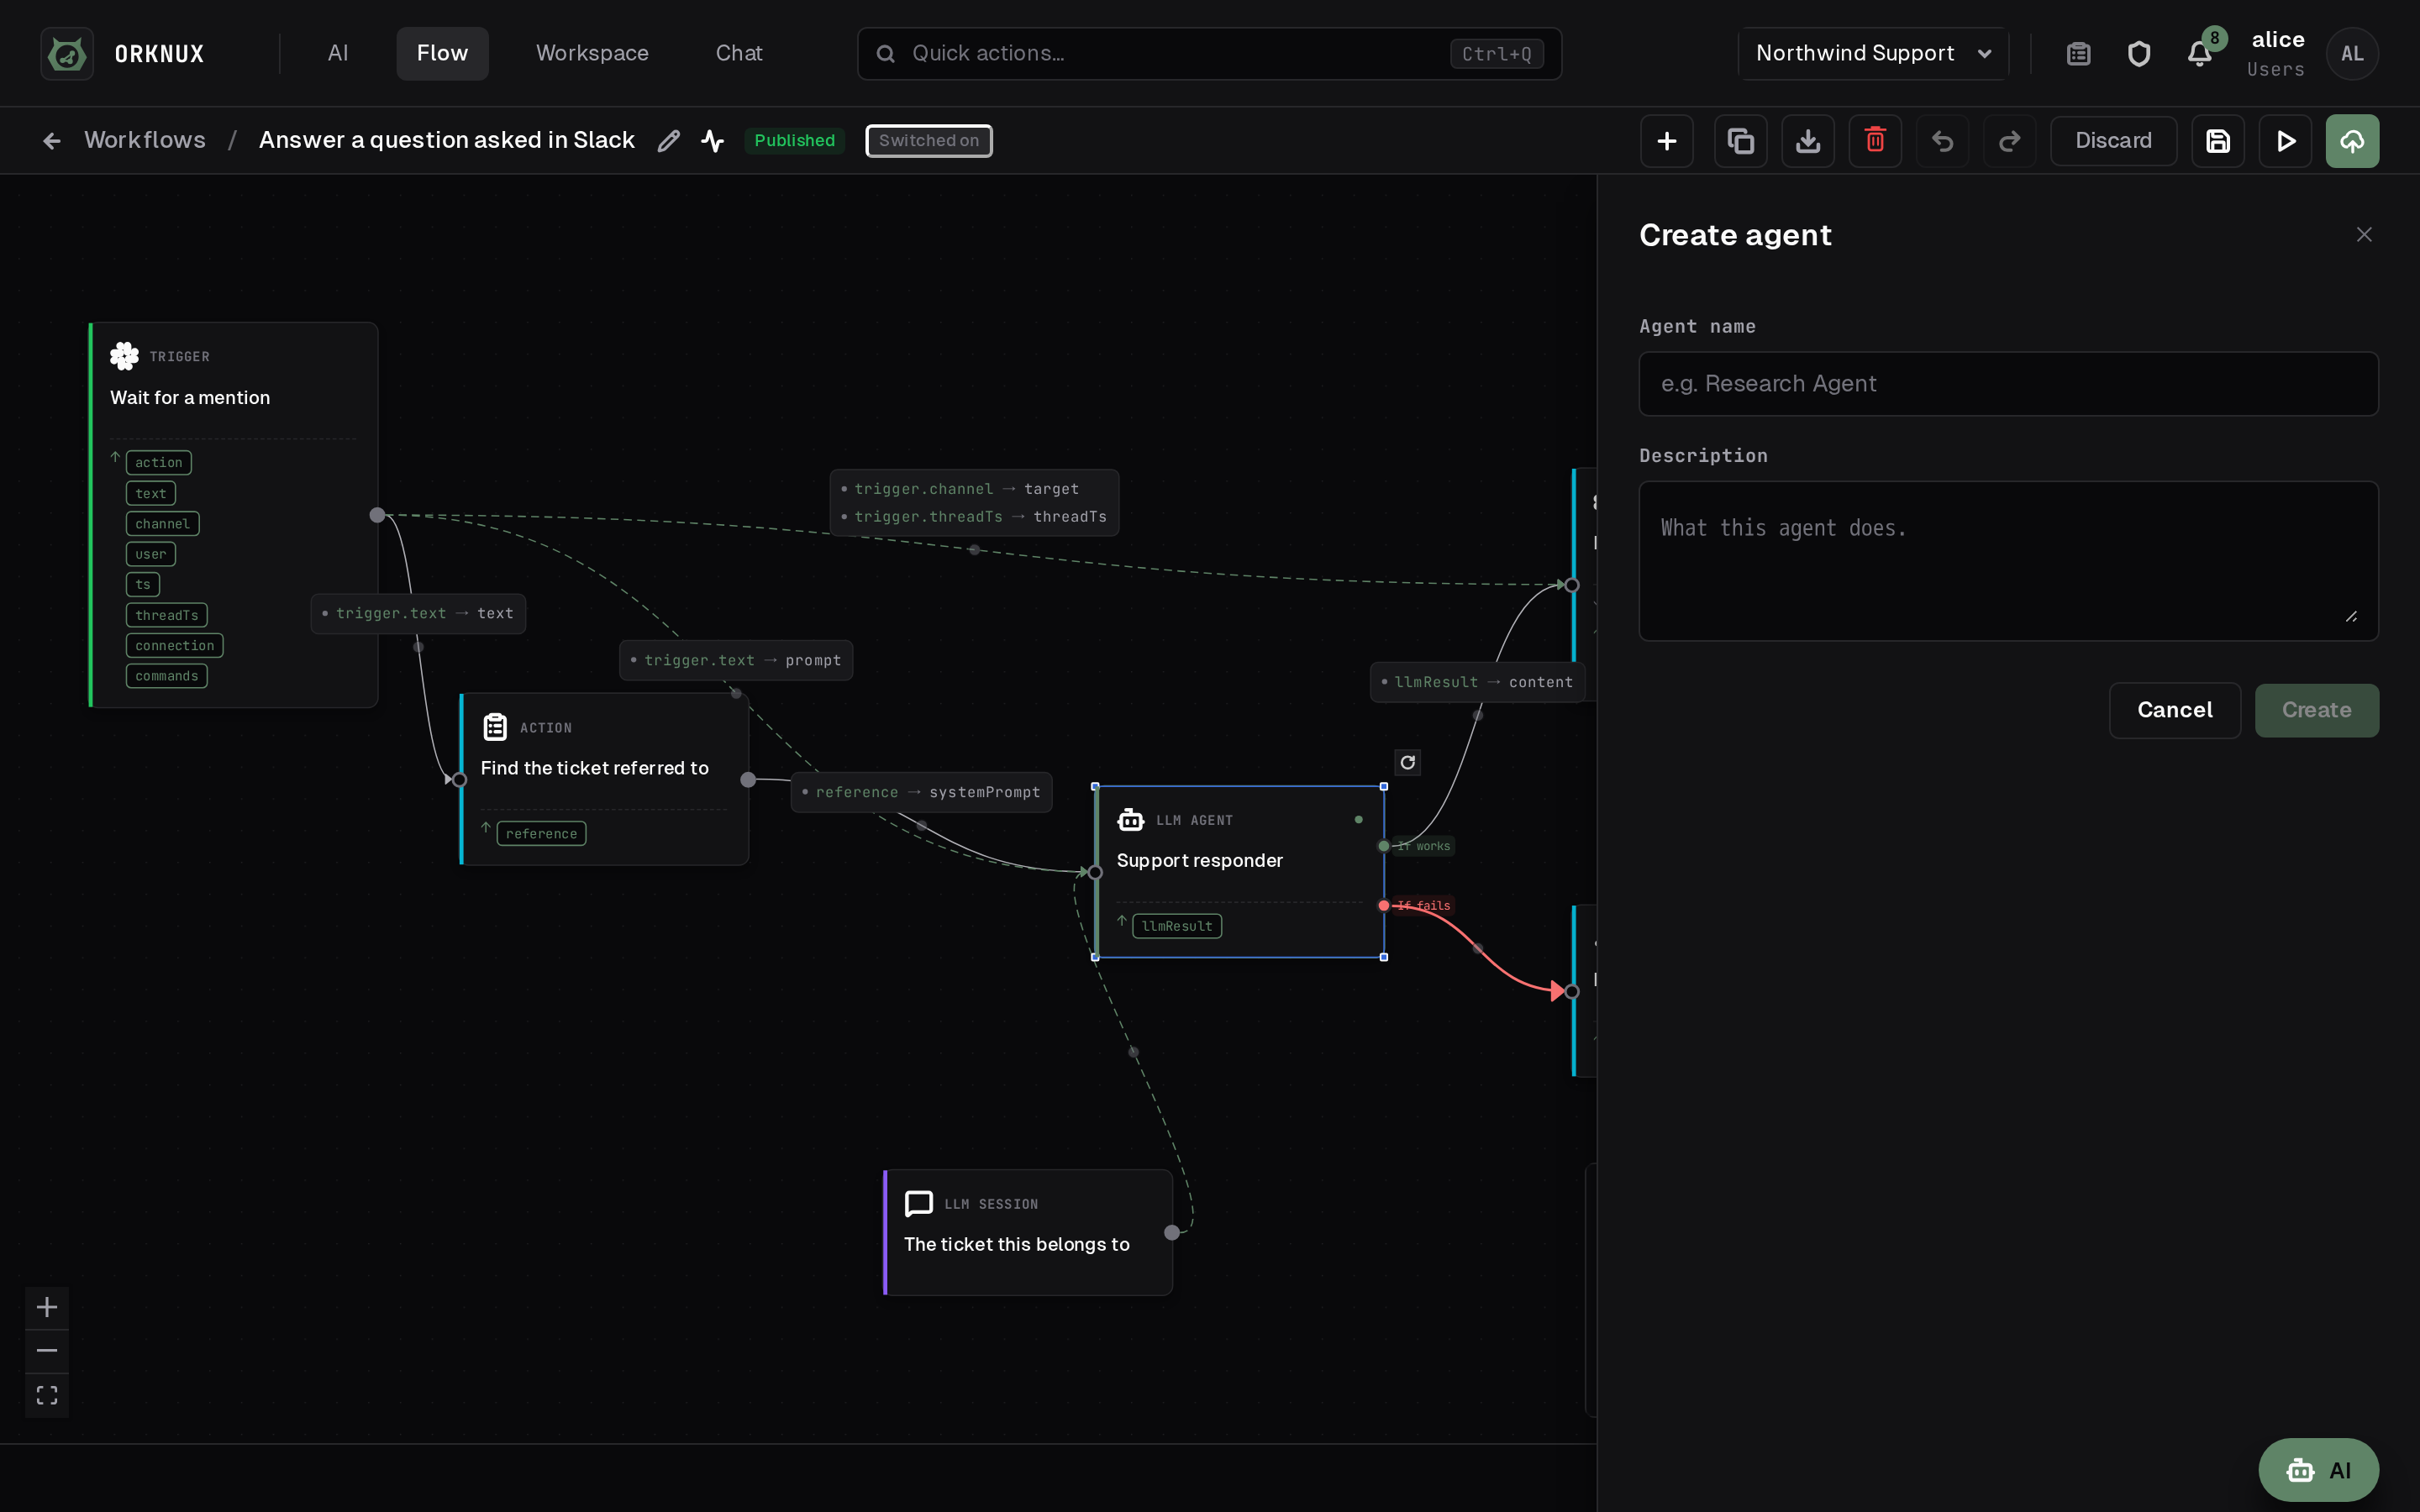This screenshot has width=2420, height=1512.
Task: Publish workflow with green cloud upload button
Action: click(2352, 141)
